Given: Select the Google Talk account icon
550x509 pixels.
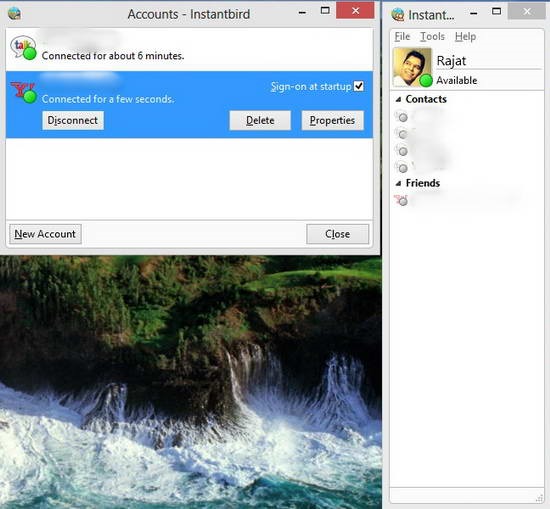Looking at the screenshot, I should (23, 47).
